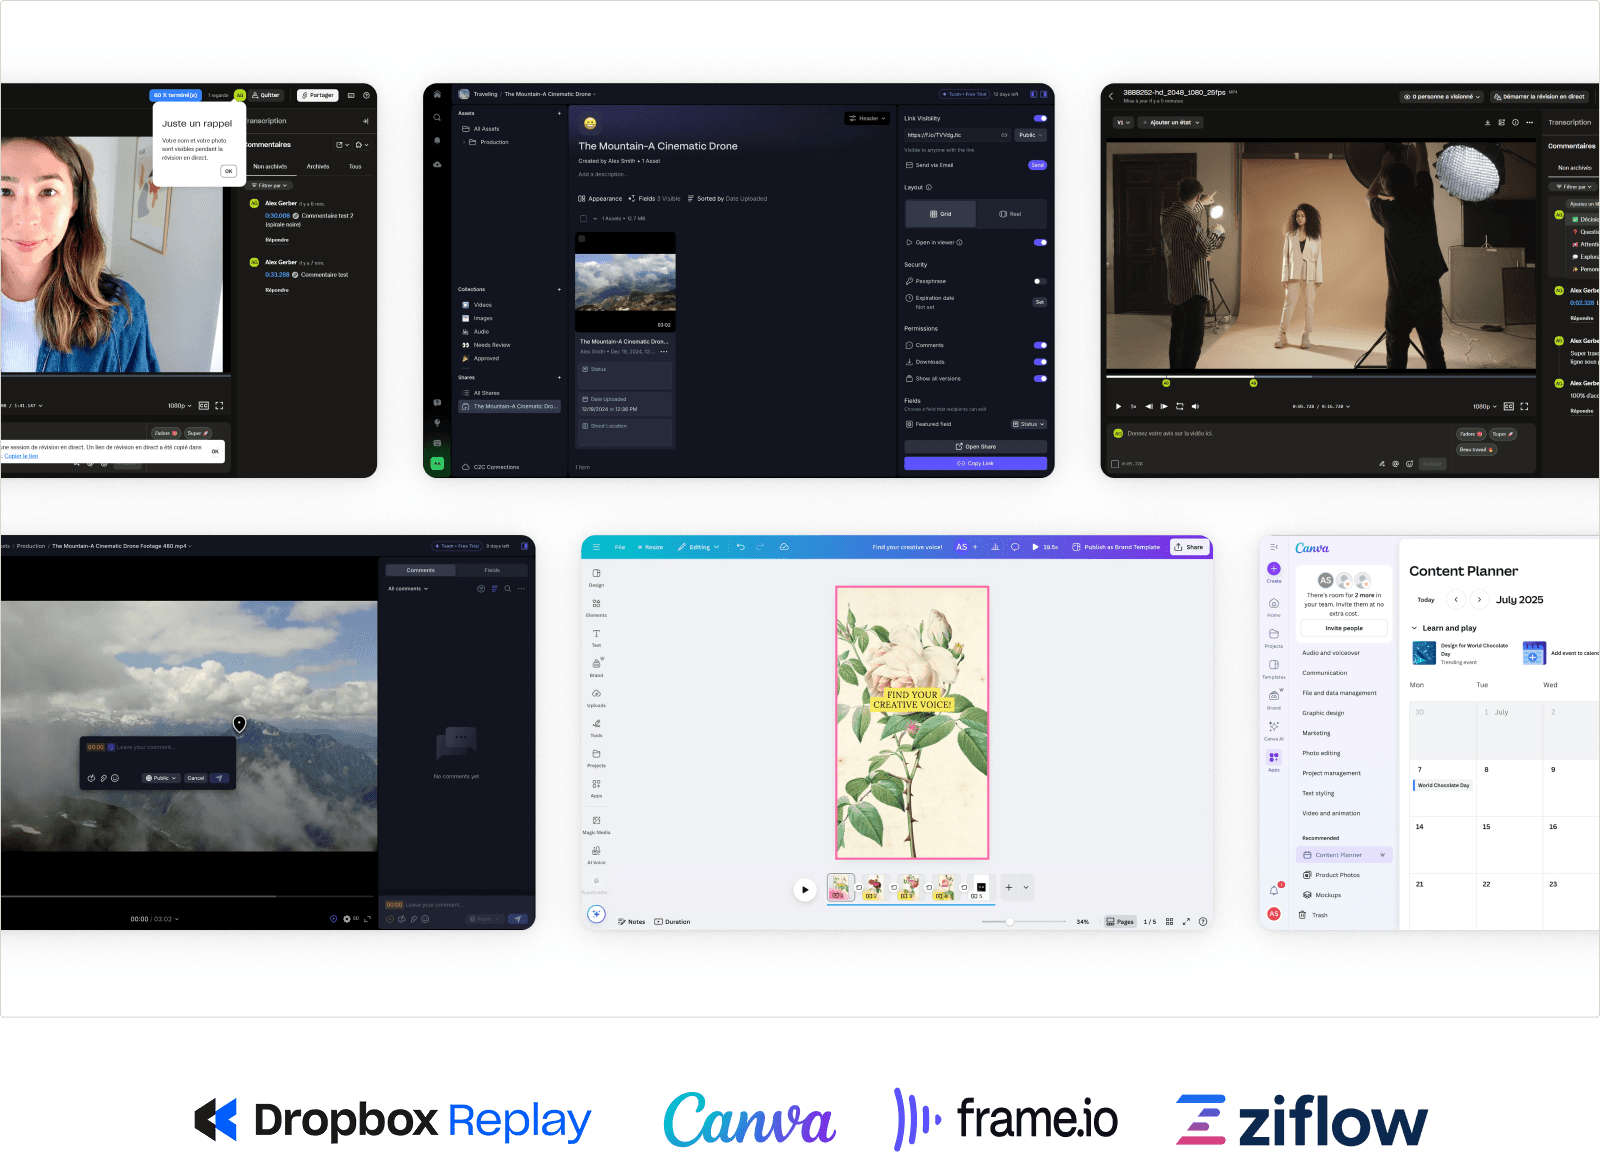Open Tools in the Canva sidebar
The height and width of the screenshot is (1158, 1600).
(x=596, y=727)
